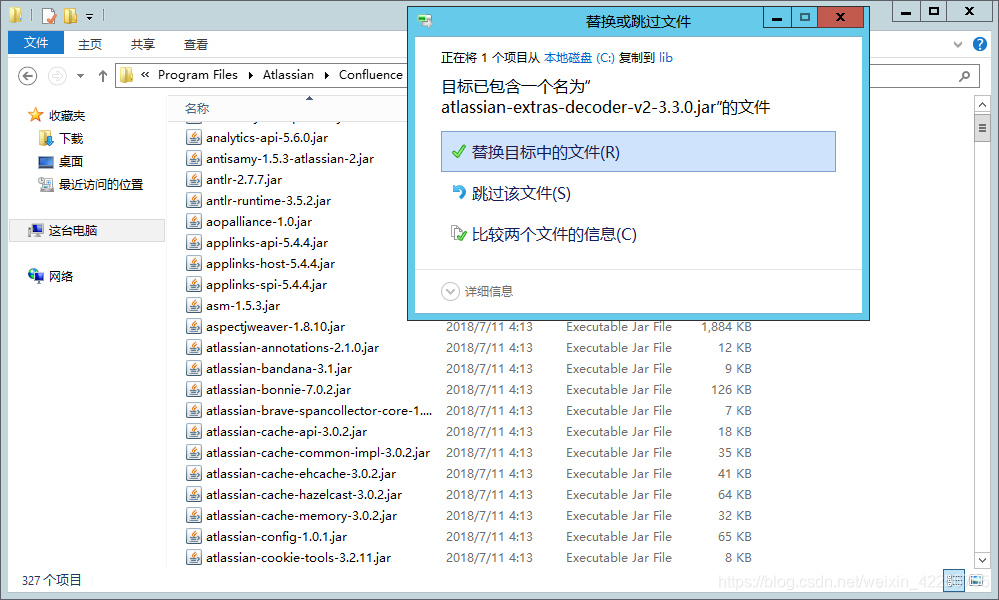Click the jar icon beside atlassian-config-1.0.1.jar
The image size is (999, 600).
(194, 537)
